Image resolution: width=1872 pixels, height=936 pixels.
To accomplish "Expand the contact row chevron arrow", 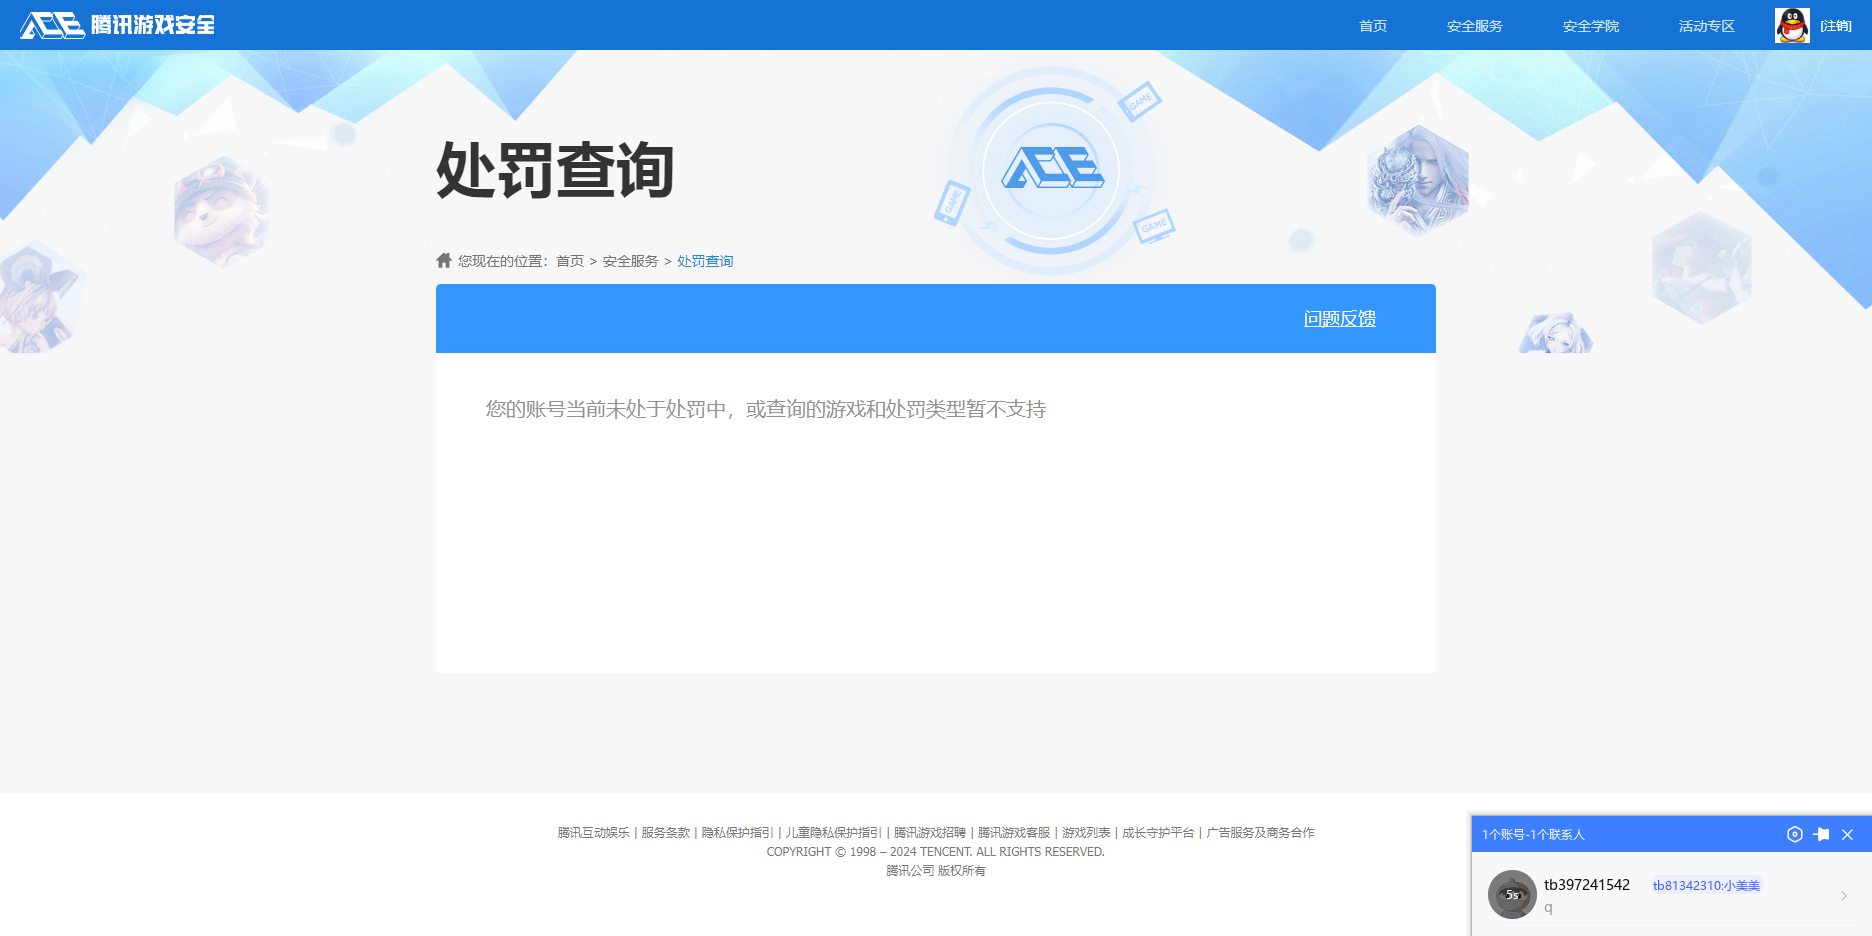I will tap(1844, 896).
